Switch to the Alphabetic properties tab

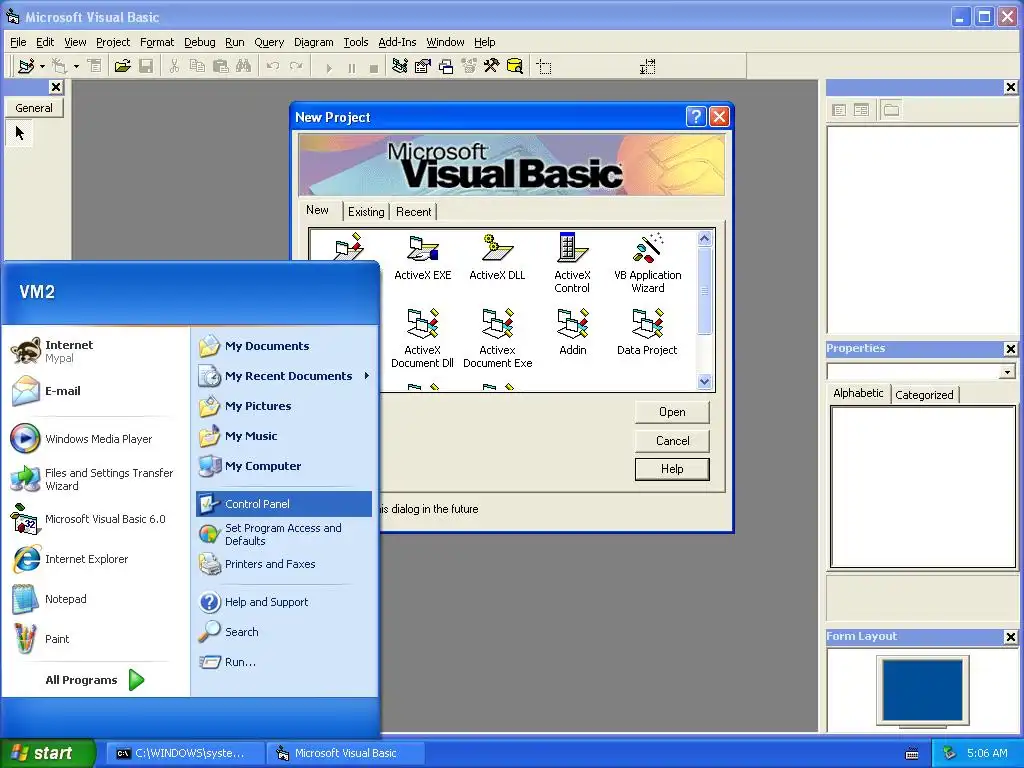[x=858, y=393]
